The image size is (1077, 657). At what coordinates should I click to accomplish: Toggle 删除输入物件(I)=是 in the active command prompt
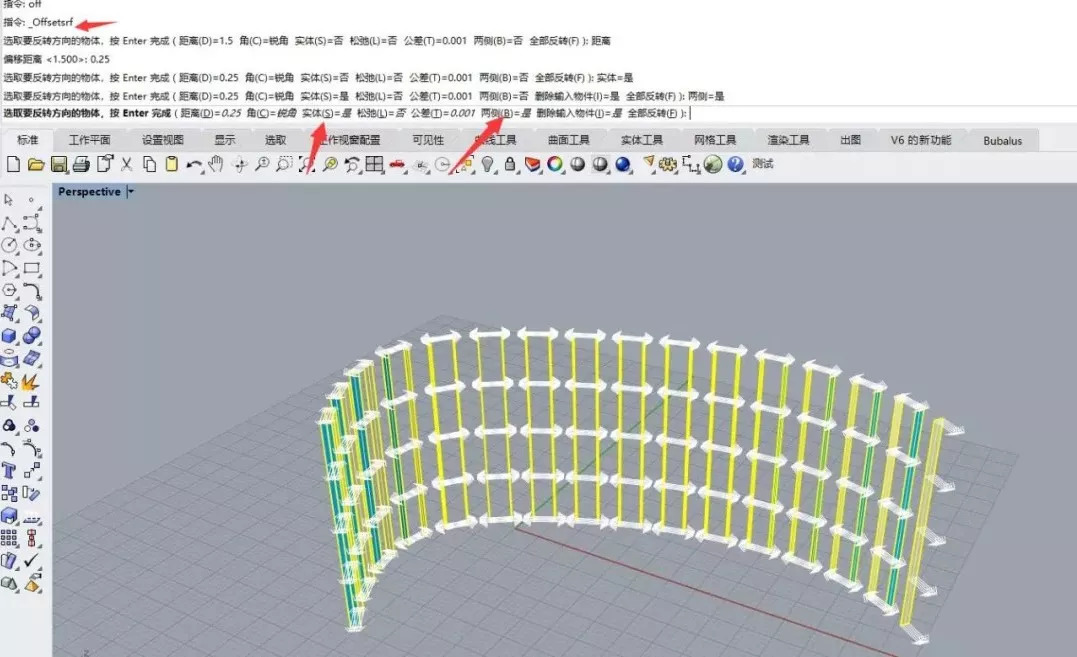click(x=578, y=114)
